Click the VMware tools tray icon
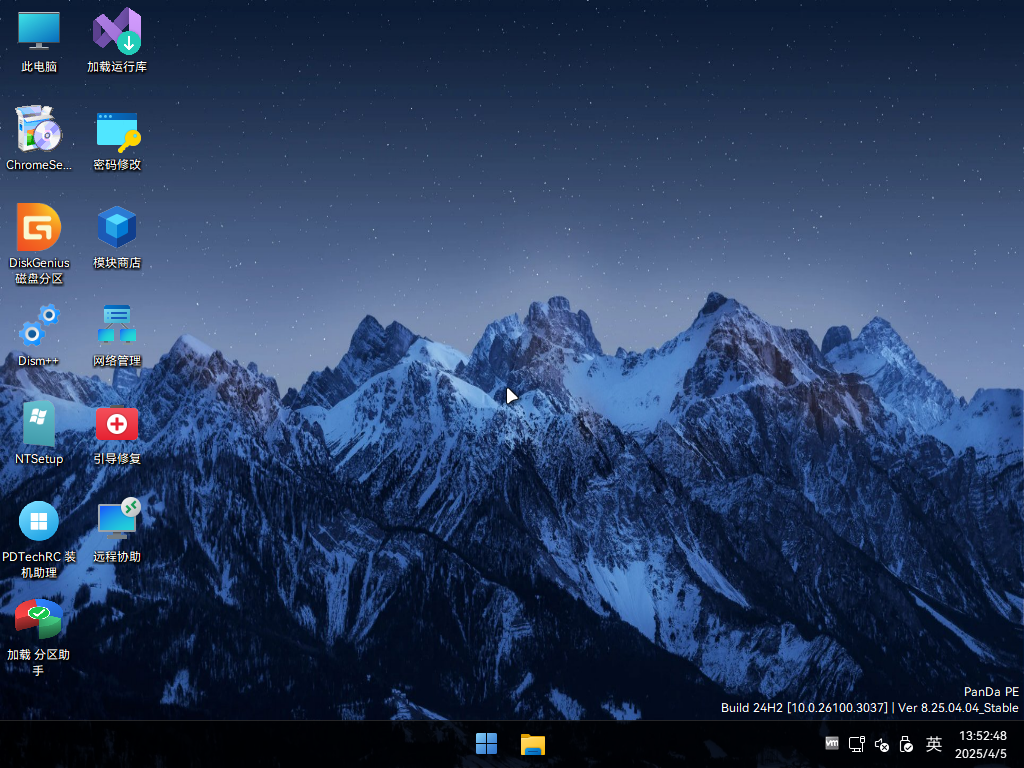This screenshot has height=768, width=1024. pos(832,743)
